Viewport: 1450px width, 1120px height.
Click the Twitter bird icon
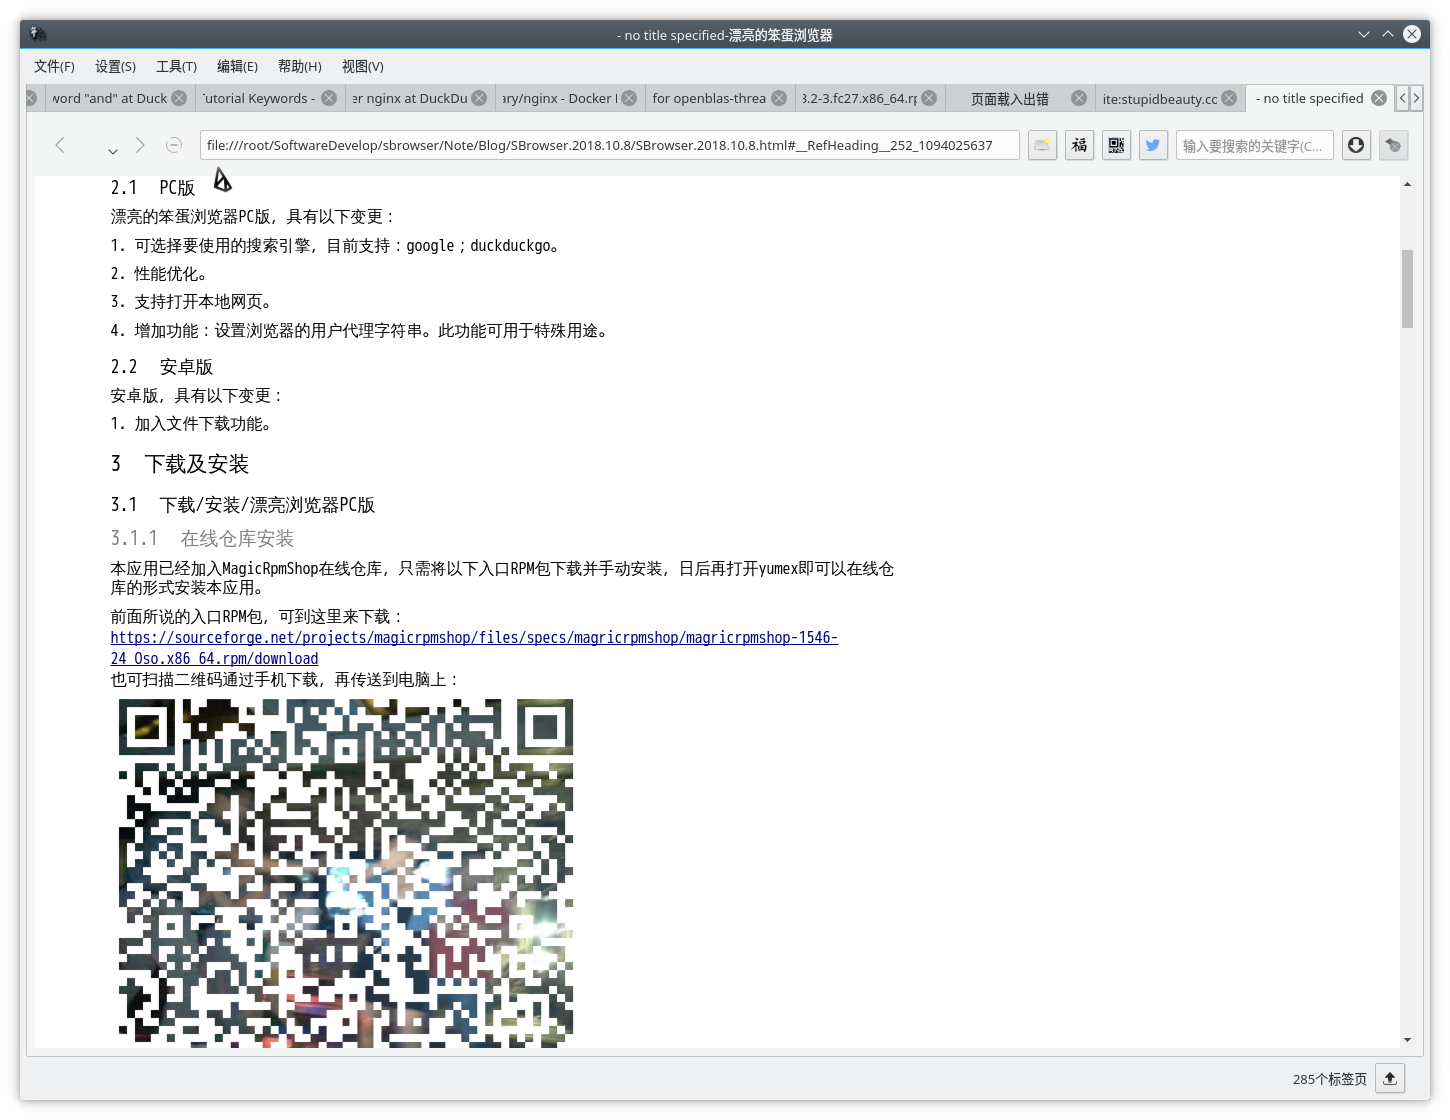point(1153,145)
